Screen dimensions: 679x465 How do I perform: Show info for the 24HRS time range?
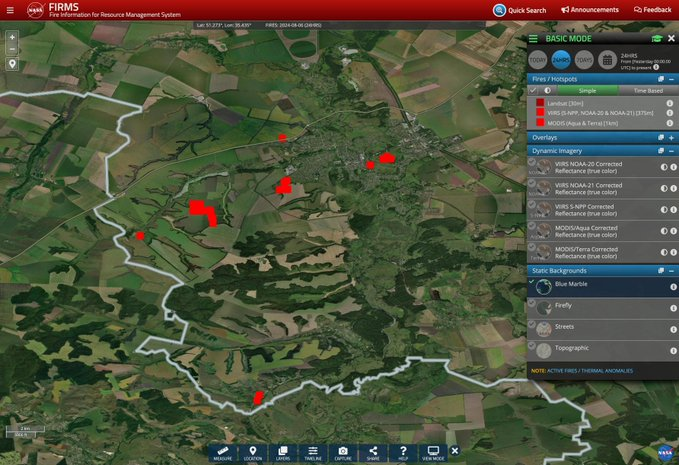(x=656, y=67)
